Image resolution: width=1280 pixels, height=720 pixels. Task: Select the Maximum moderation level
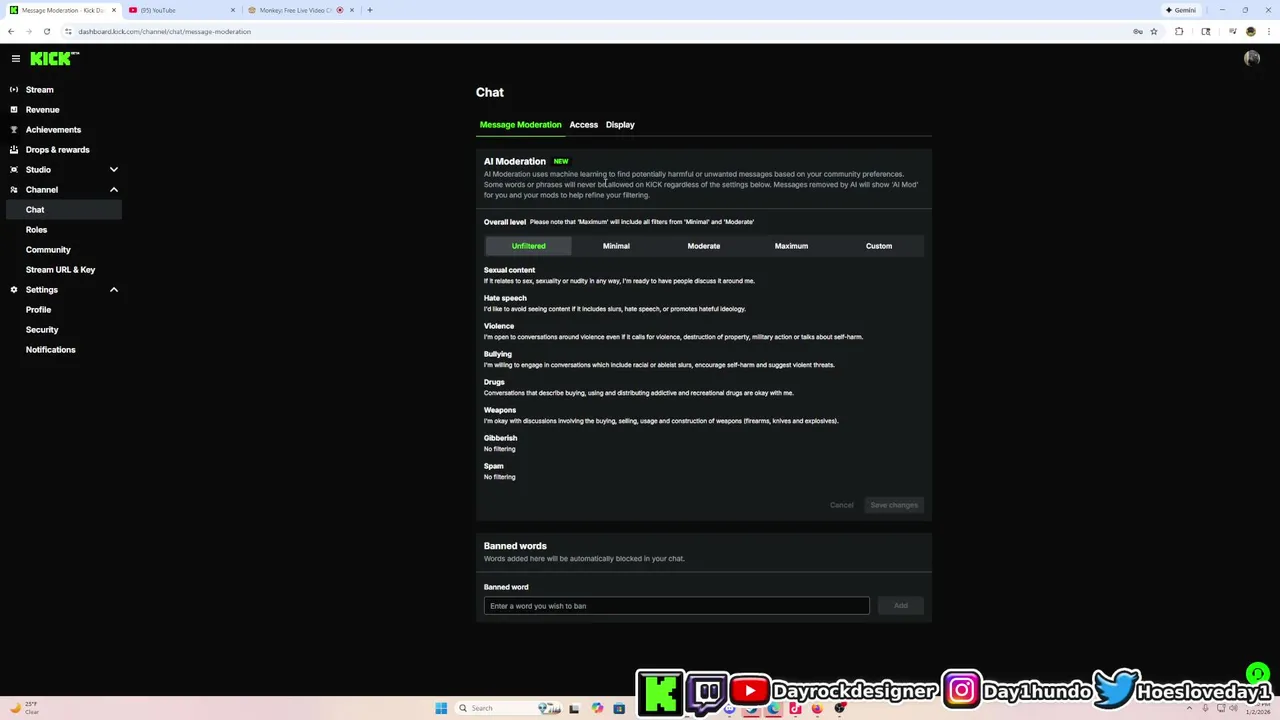(791, 246)
